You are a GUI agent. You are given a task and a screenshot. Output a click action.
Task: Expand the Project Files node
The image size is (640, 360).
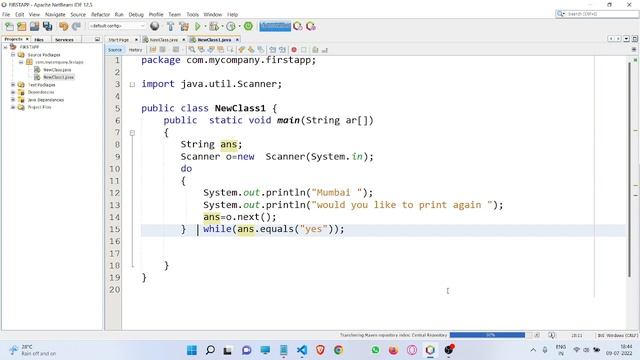pyautogui.click(x=13, y=107)
